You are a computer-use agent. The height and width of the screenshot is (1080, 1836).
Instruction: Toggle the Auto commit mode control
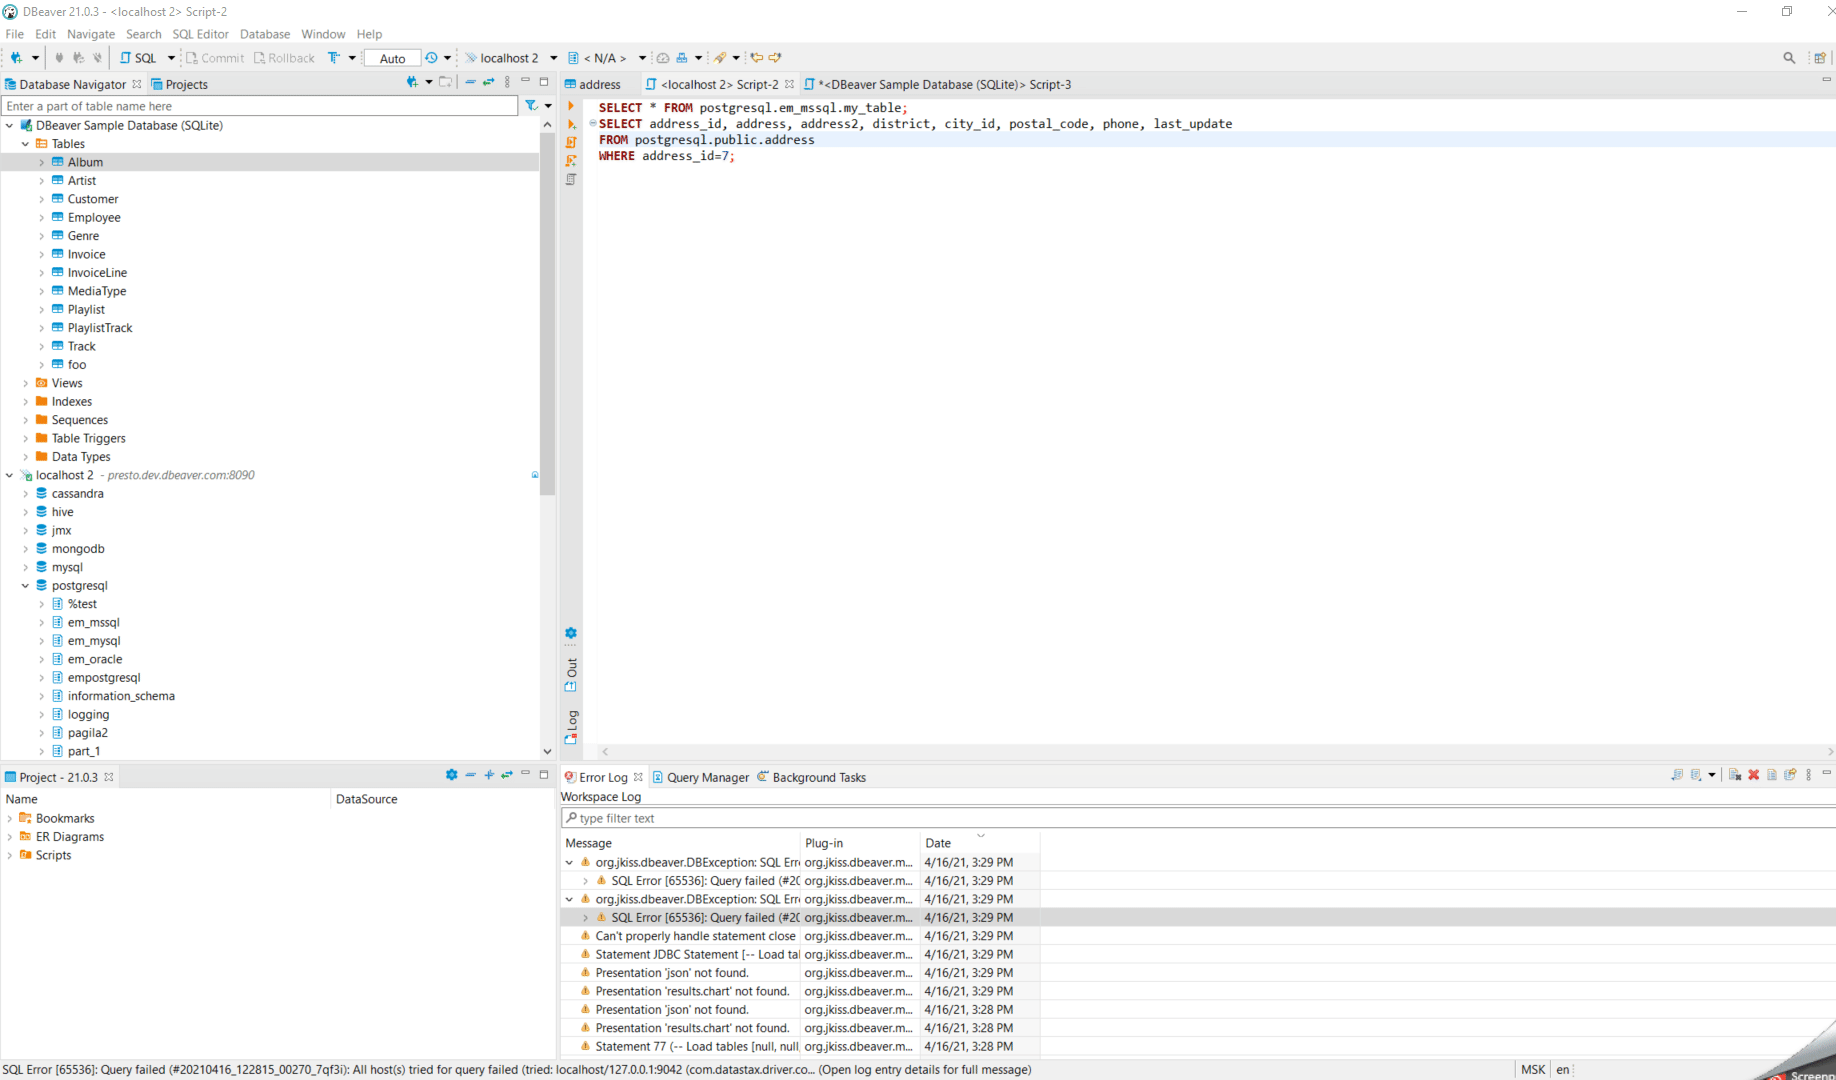point(392,57)
